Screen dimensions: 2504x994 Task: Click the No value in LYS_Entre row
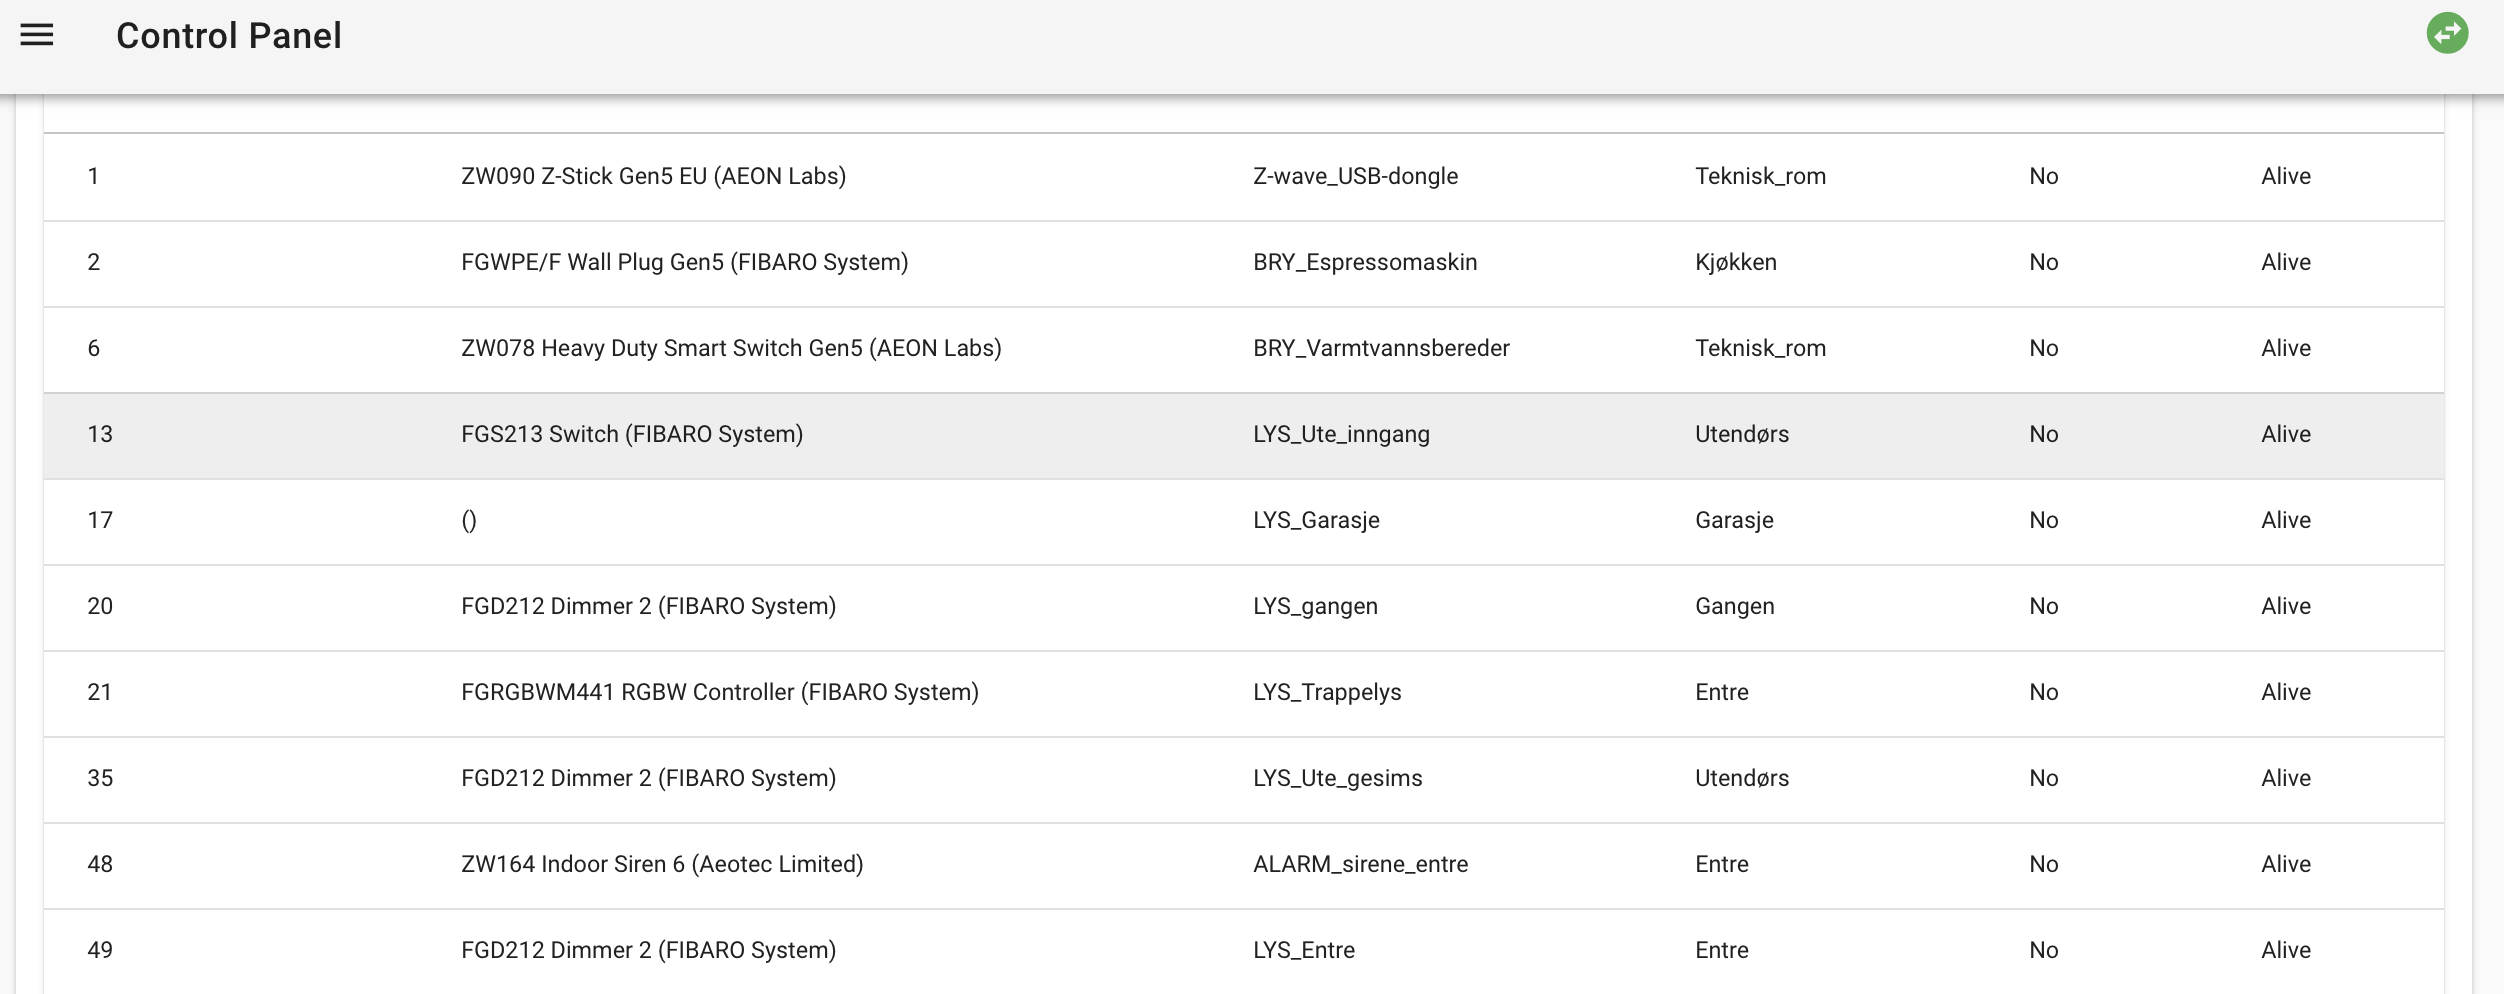2043,951
